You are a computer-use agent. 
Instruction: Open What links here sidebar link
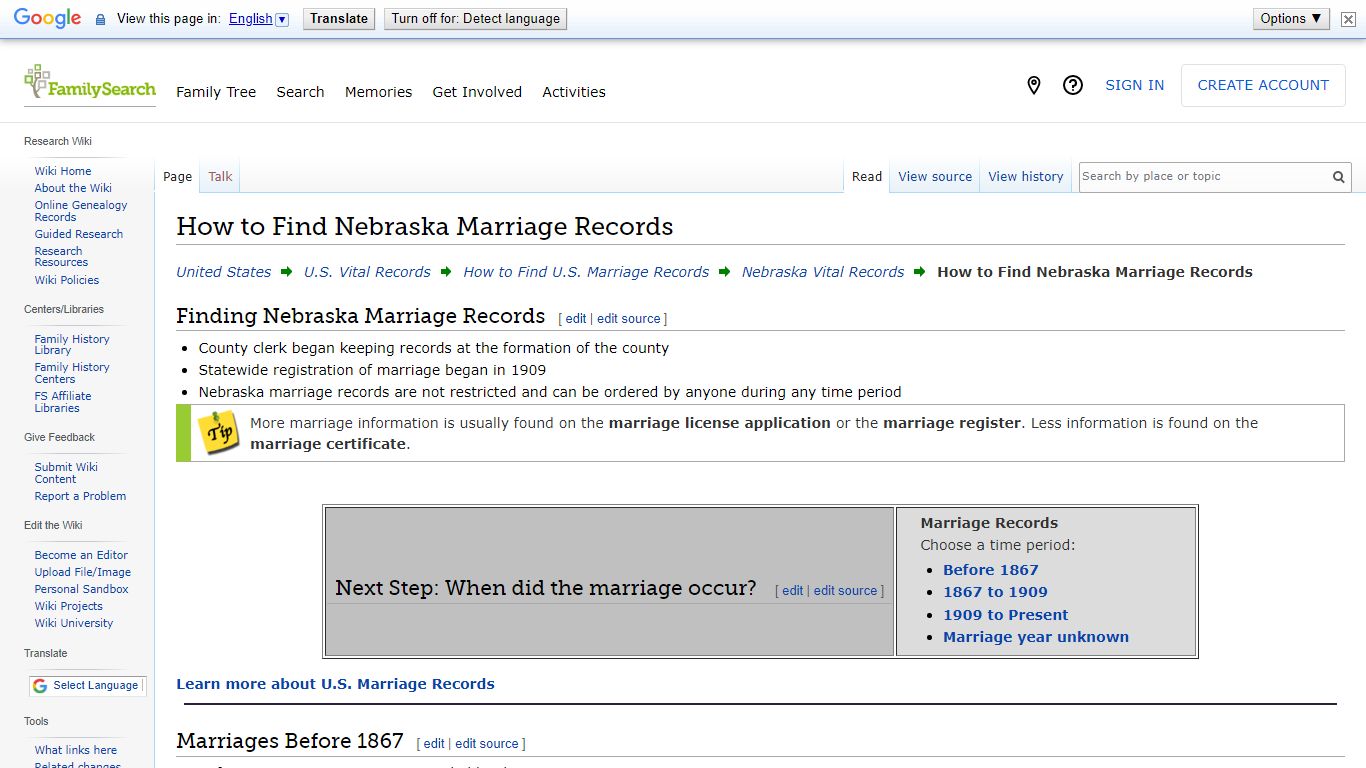(x=76, y=750)
